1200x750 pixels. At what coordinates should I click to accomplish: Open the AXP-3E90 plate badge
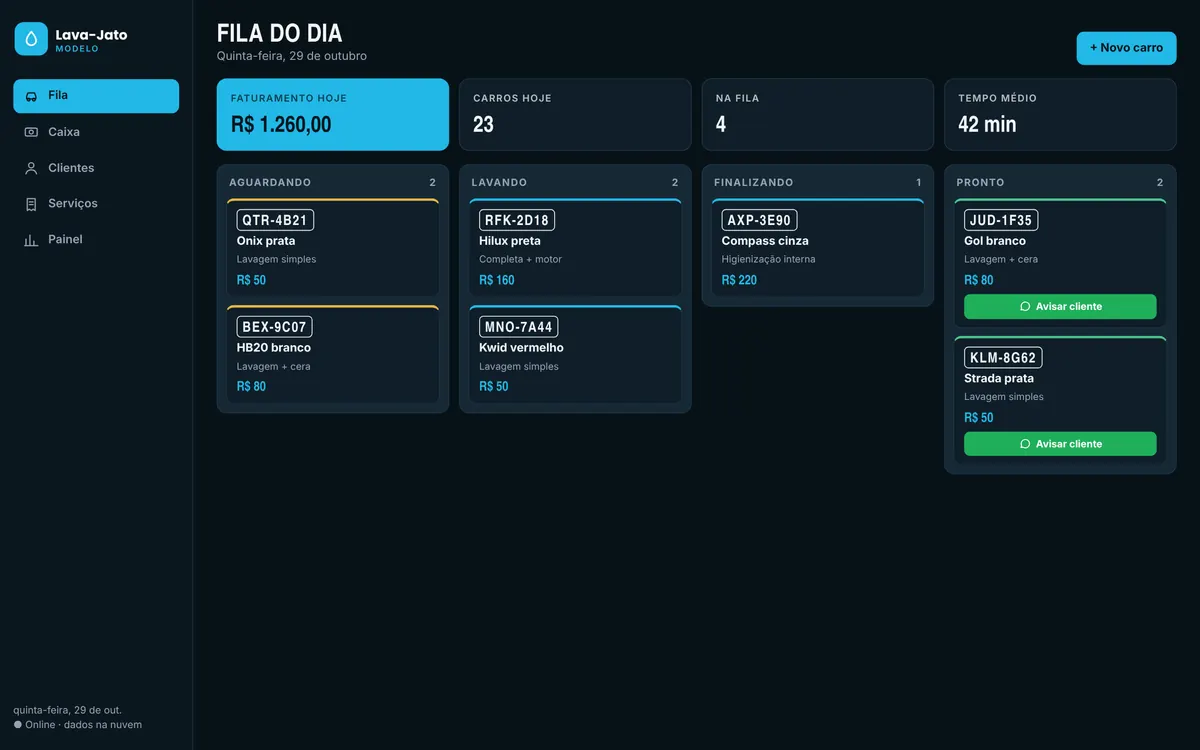(x=759, y=220)
